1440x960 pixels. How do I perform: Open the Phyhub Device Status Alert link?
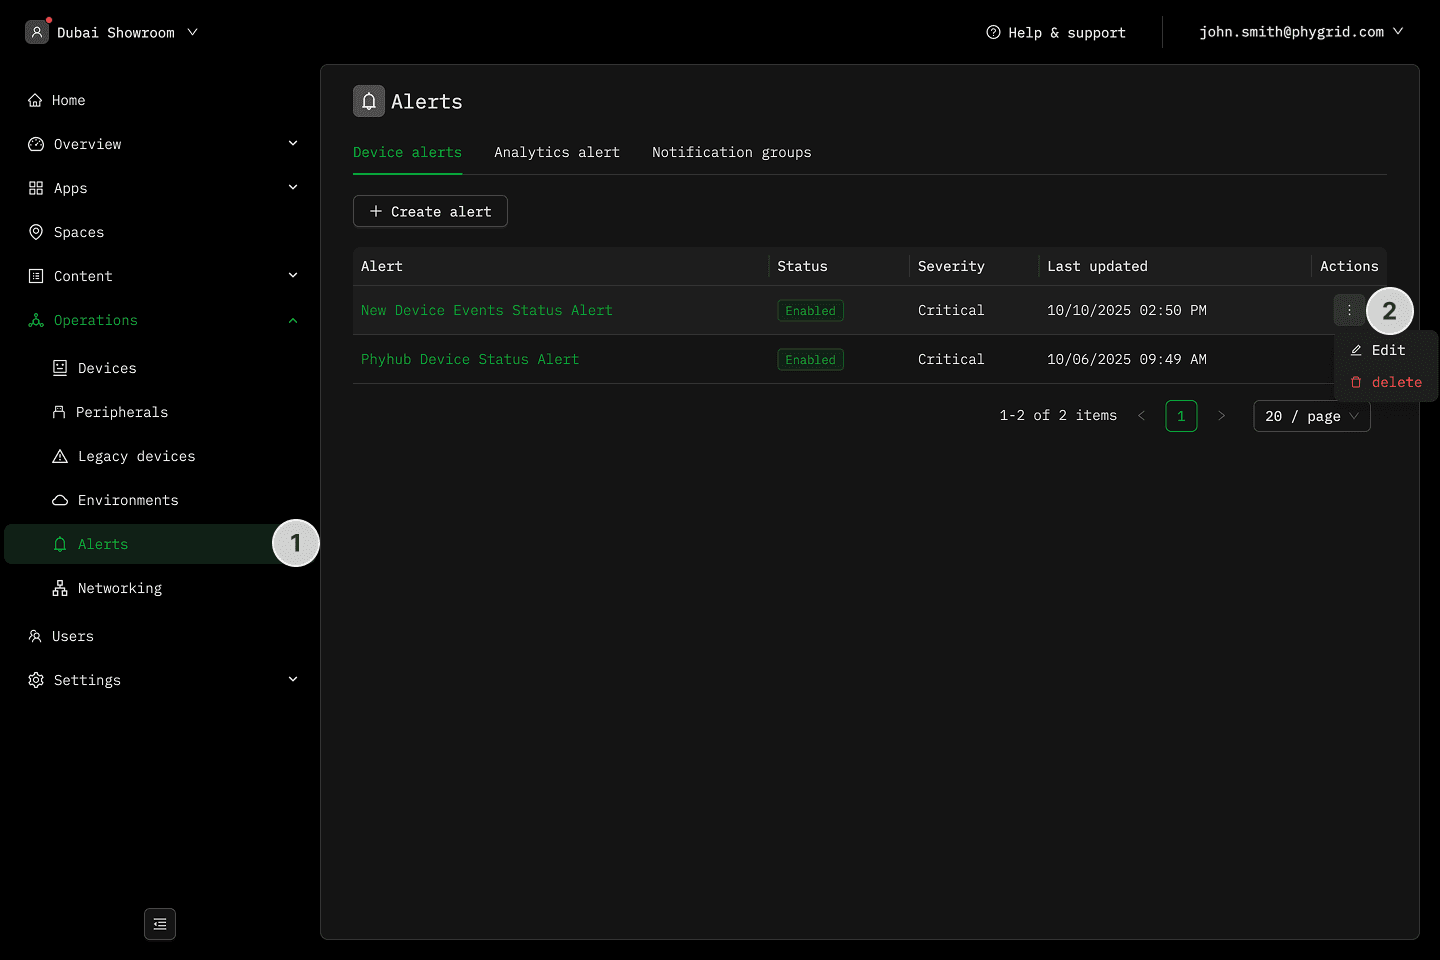click(469, 359)
